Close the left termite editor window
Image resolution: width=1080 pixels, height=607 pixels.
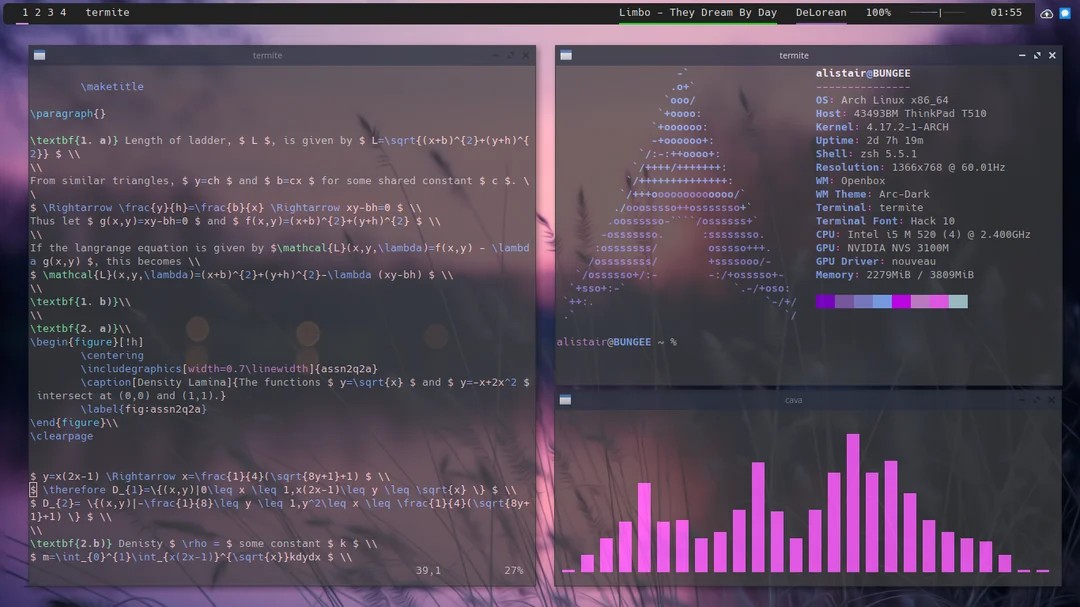(x=526, y=55)
